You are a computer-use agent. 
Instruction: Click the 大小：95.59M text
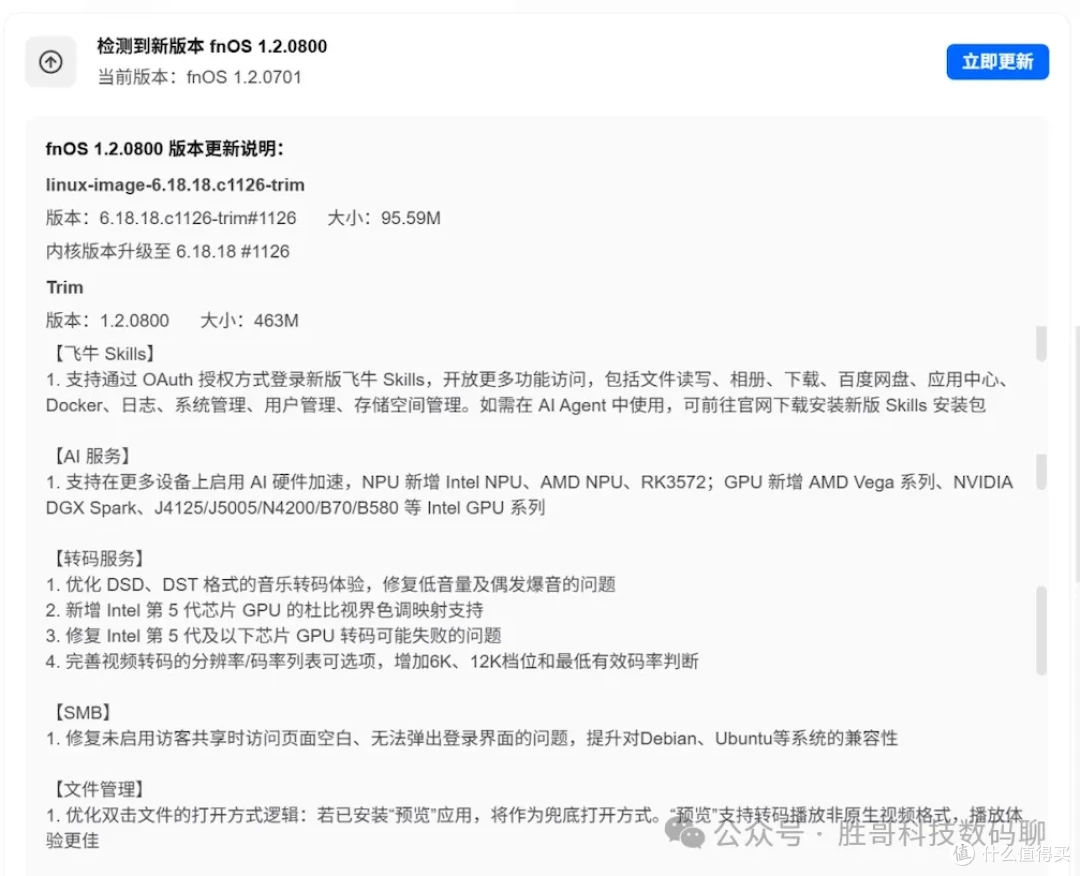click(384, 218)
